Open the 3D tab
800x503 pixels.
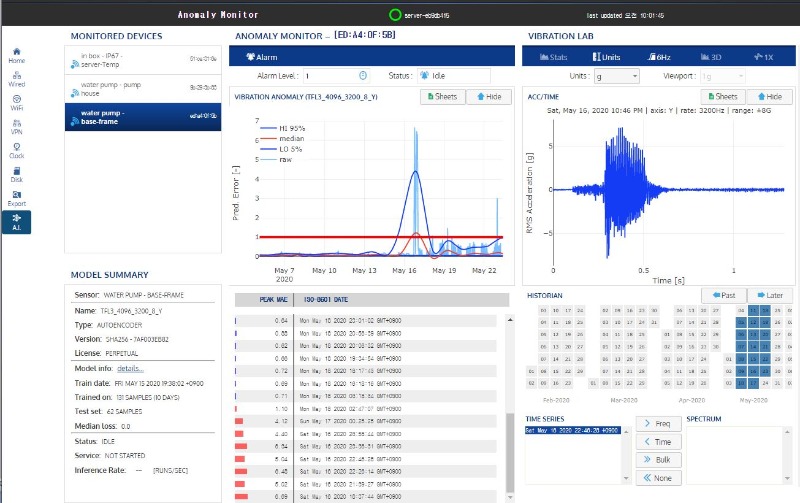711,57
